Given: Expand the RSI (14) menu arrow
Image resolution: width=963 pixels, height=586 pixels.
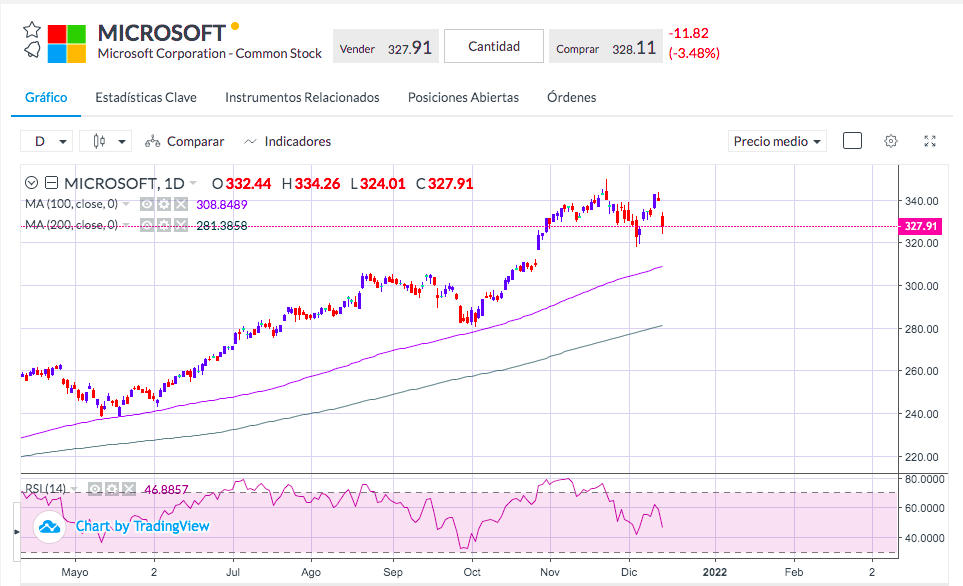Looking at the screenshot, I should coord(74,489).
